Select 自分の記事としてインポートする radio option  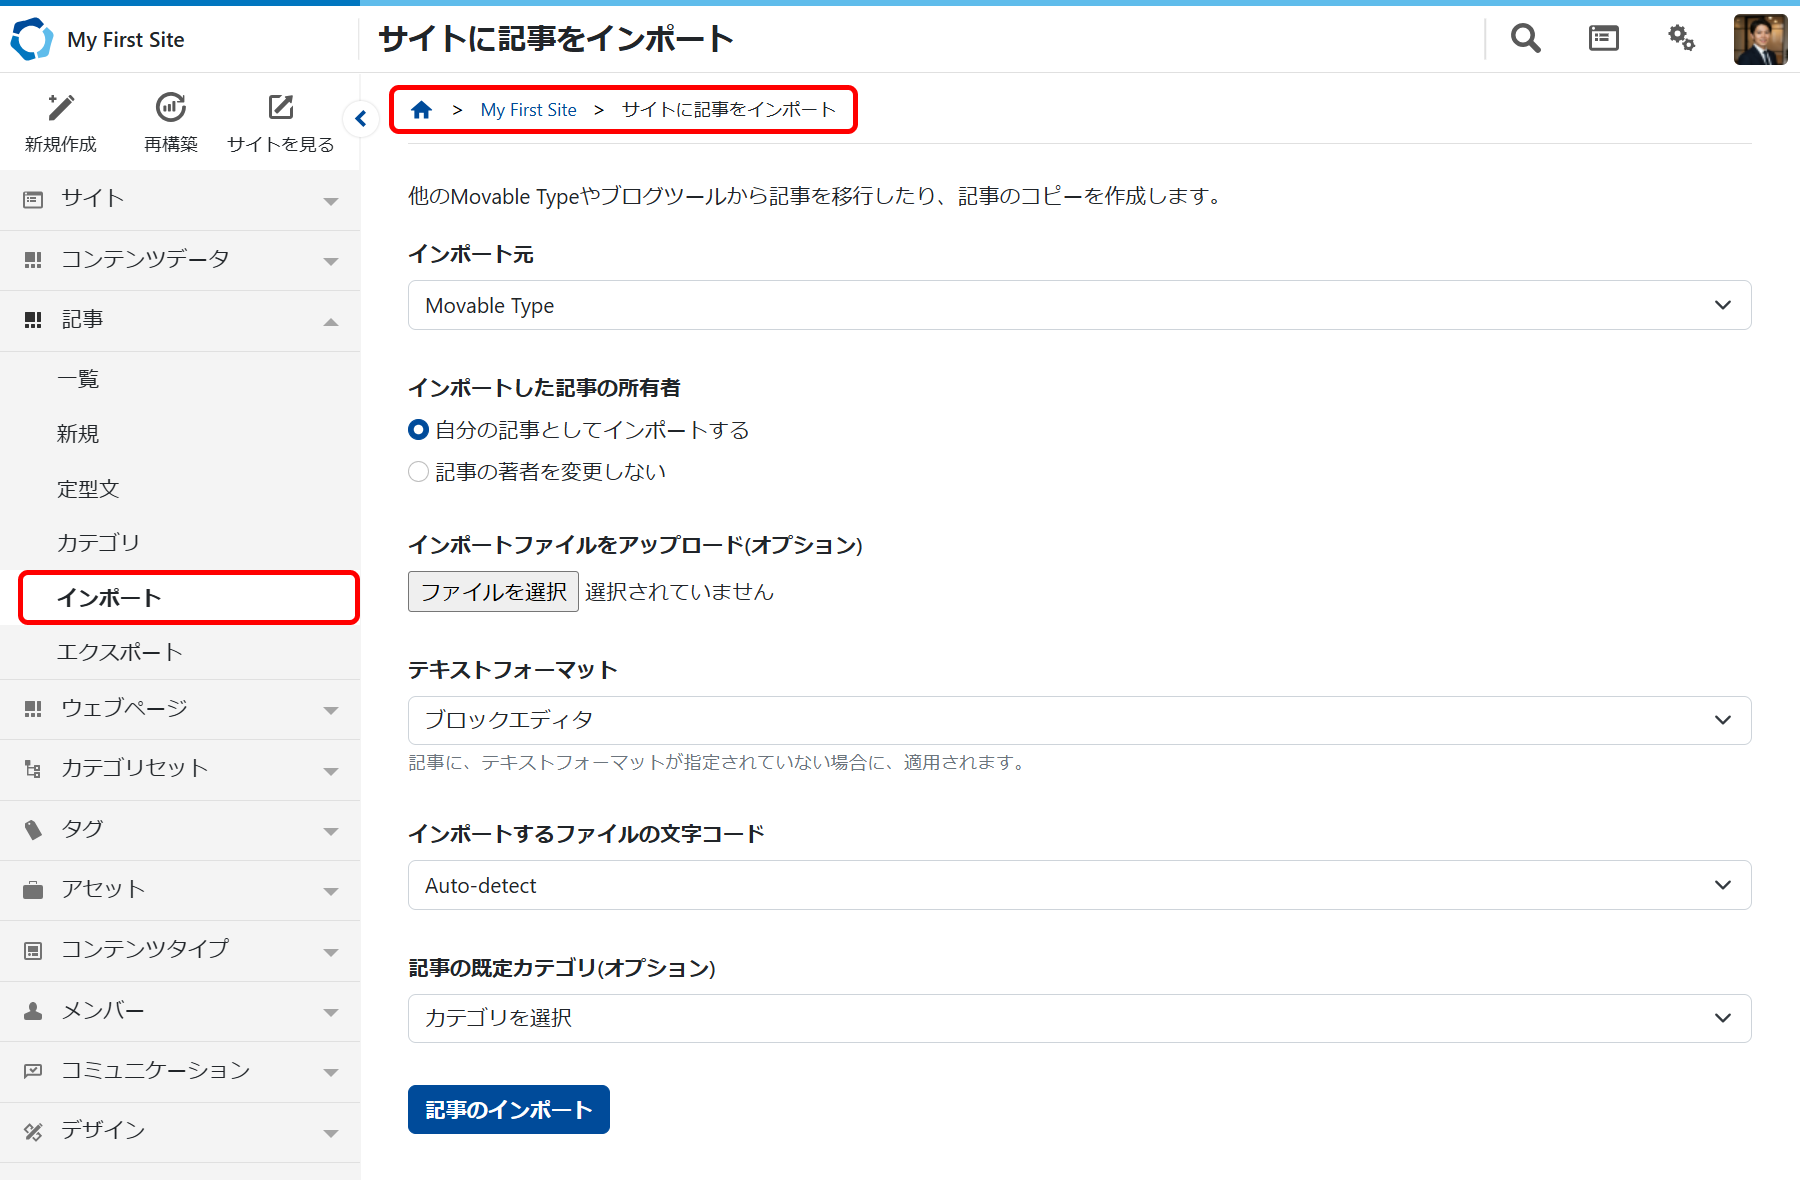(x=419, y=430)
